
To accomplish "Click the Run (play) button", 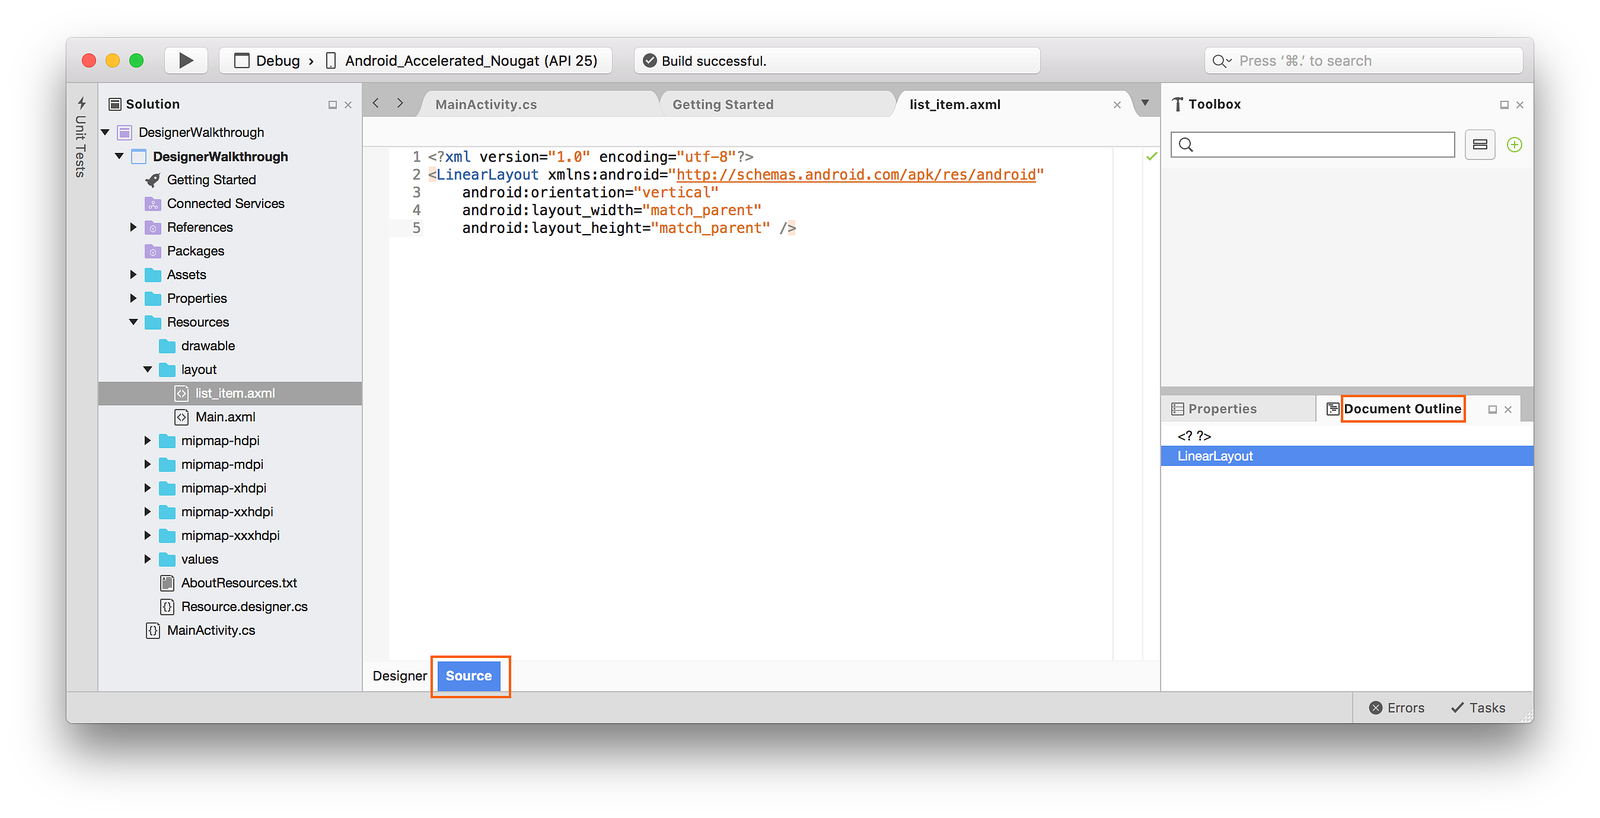I will pyautogui.click(x=185, y=61).
